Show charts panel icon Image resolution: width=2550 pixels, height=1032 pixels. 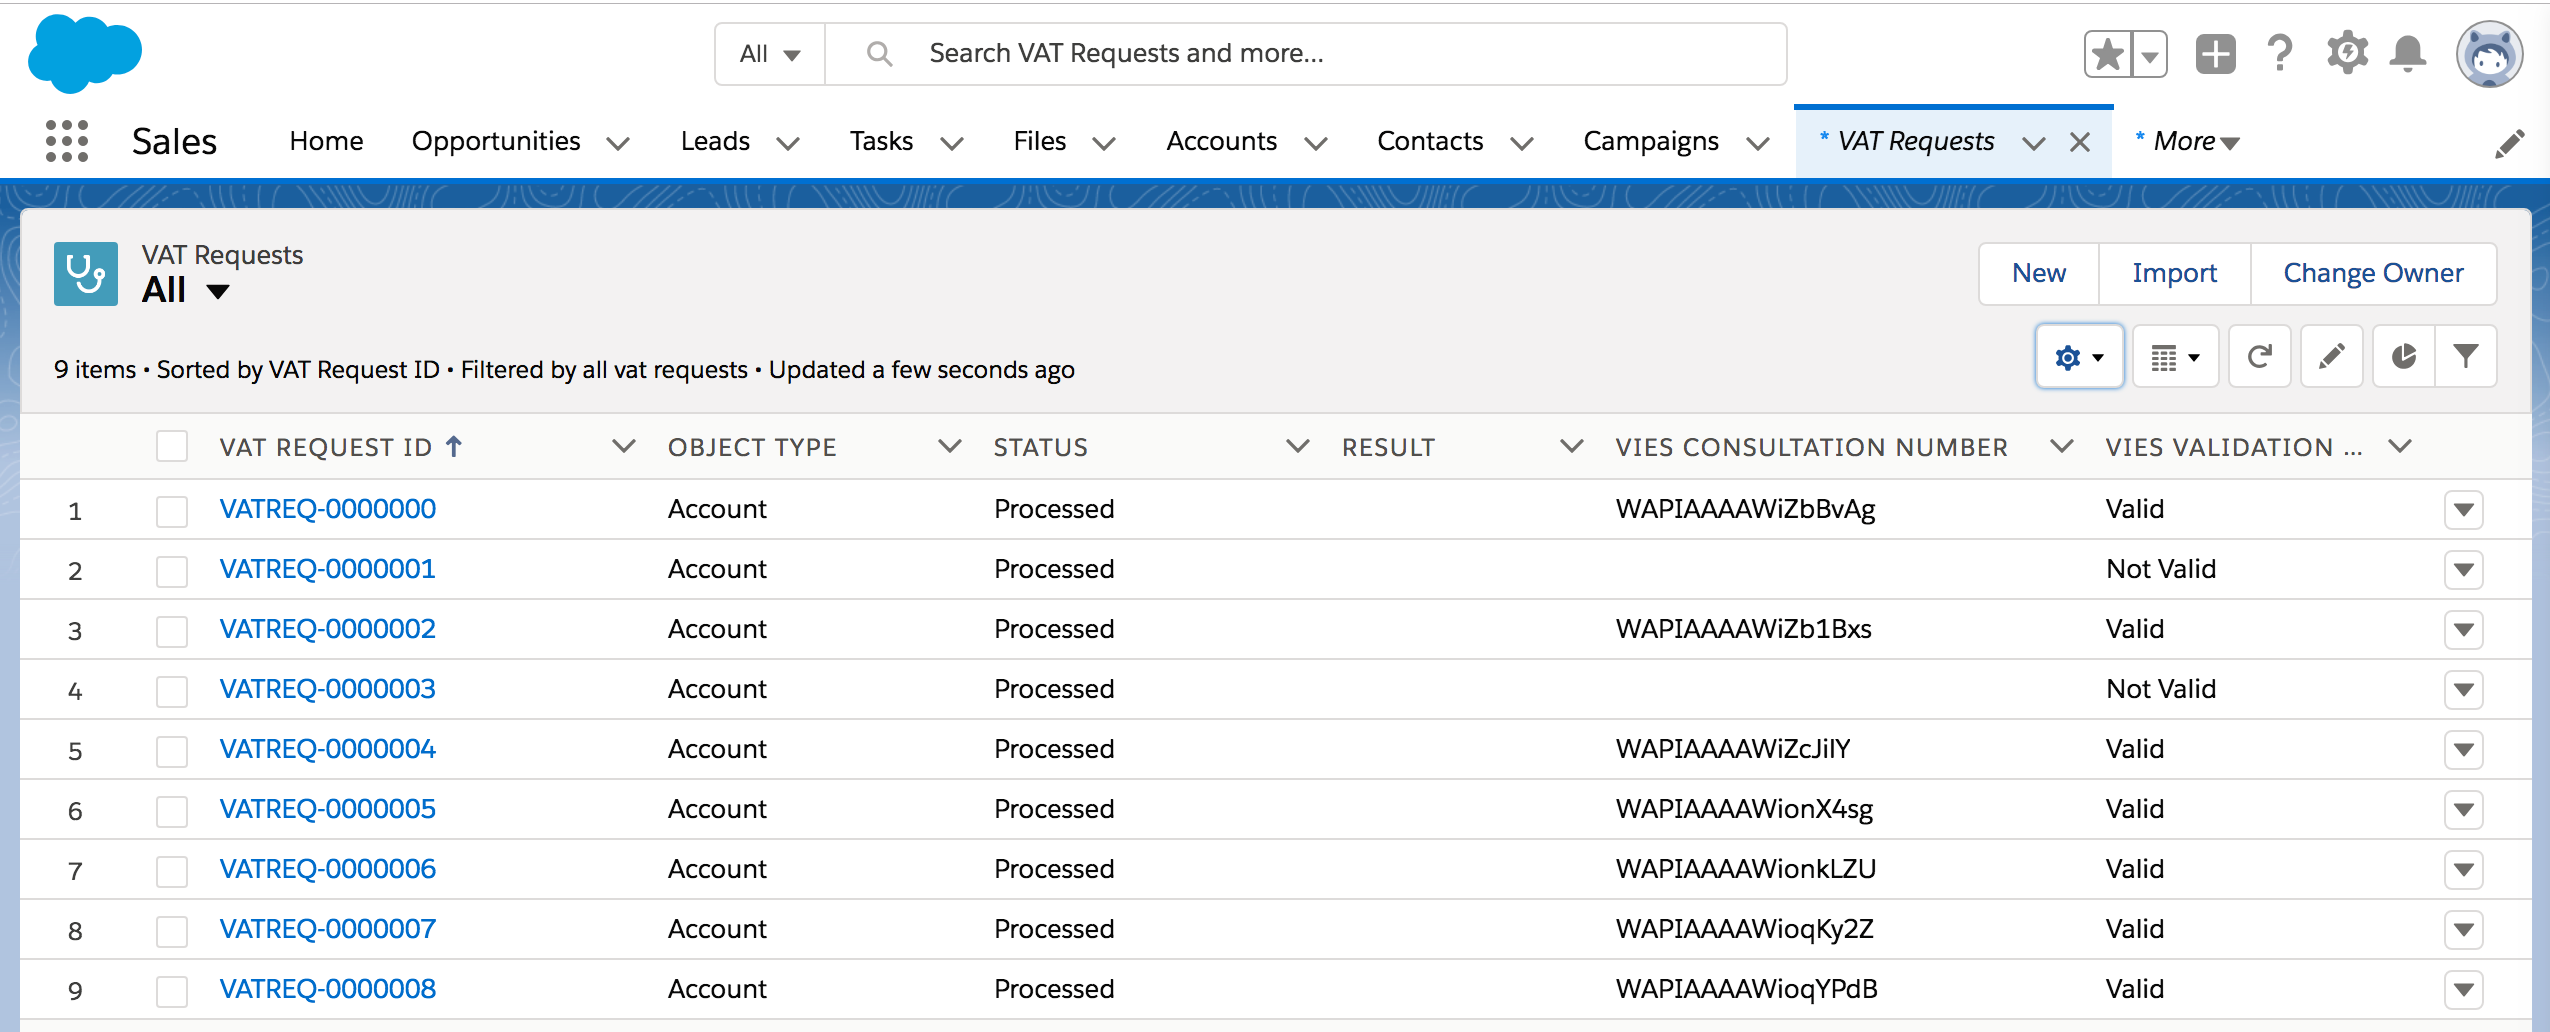coord(2404,356)
